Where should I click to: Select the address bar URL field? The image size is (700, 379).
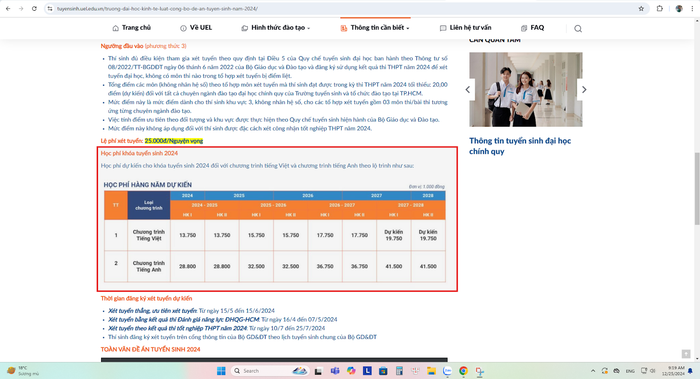click(344, 8)
